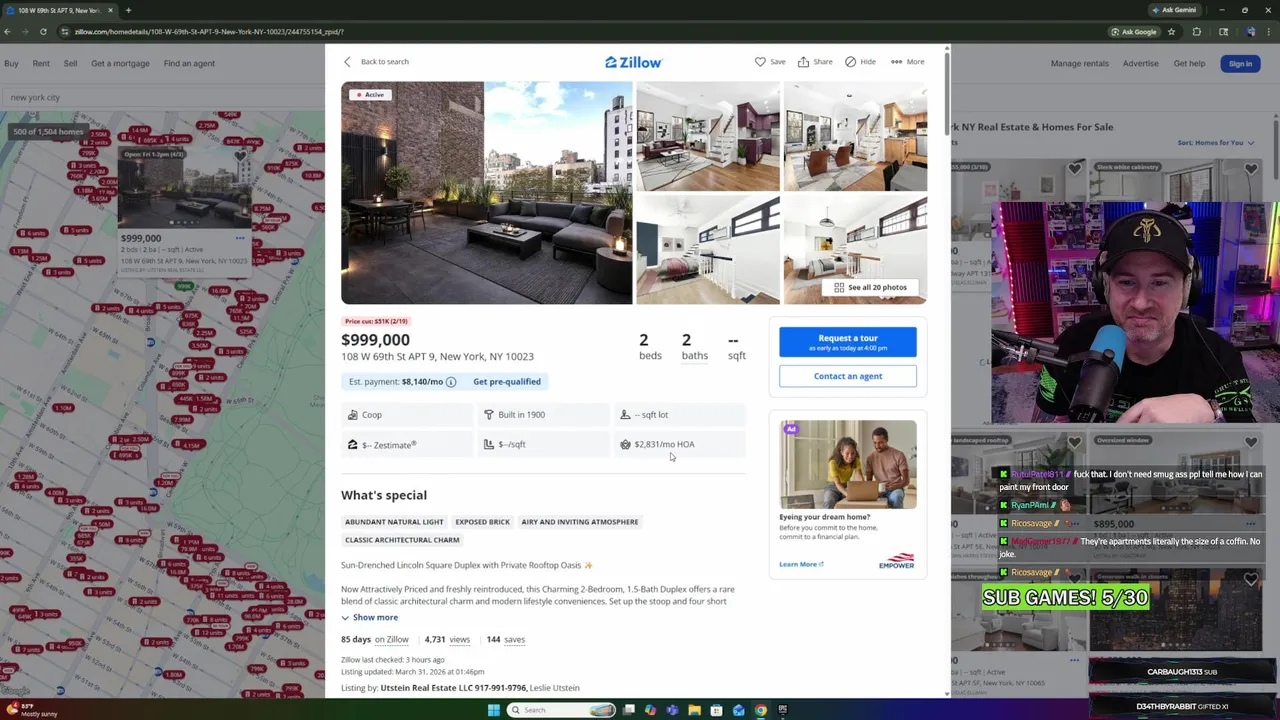Click the ABUNDANT NATURAL LIGHT tag
Viewport: 1280px width, 720px height.
pos(394,522)
